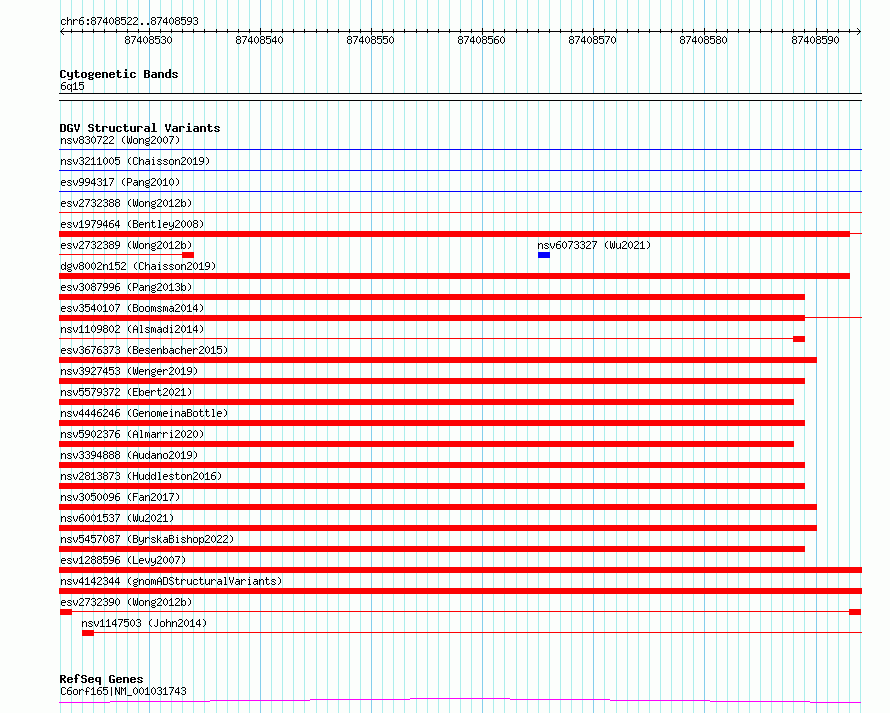Click the nsv5457087 (ByrskaBishop2022) label

click(x=146, y=539)
